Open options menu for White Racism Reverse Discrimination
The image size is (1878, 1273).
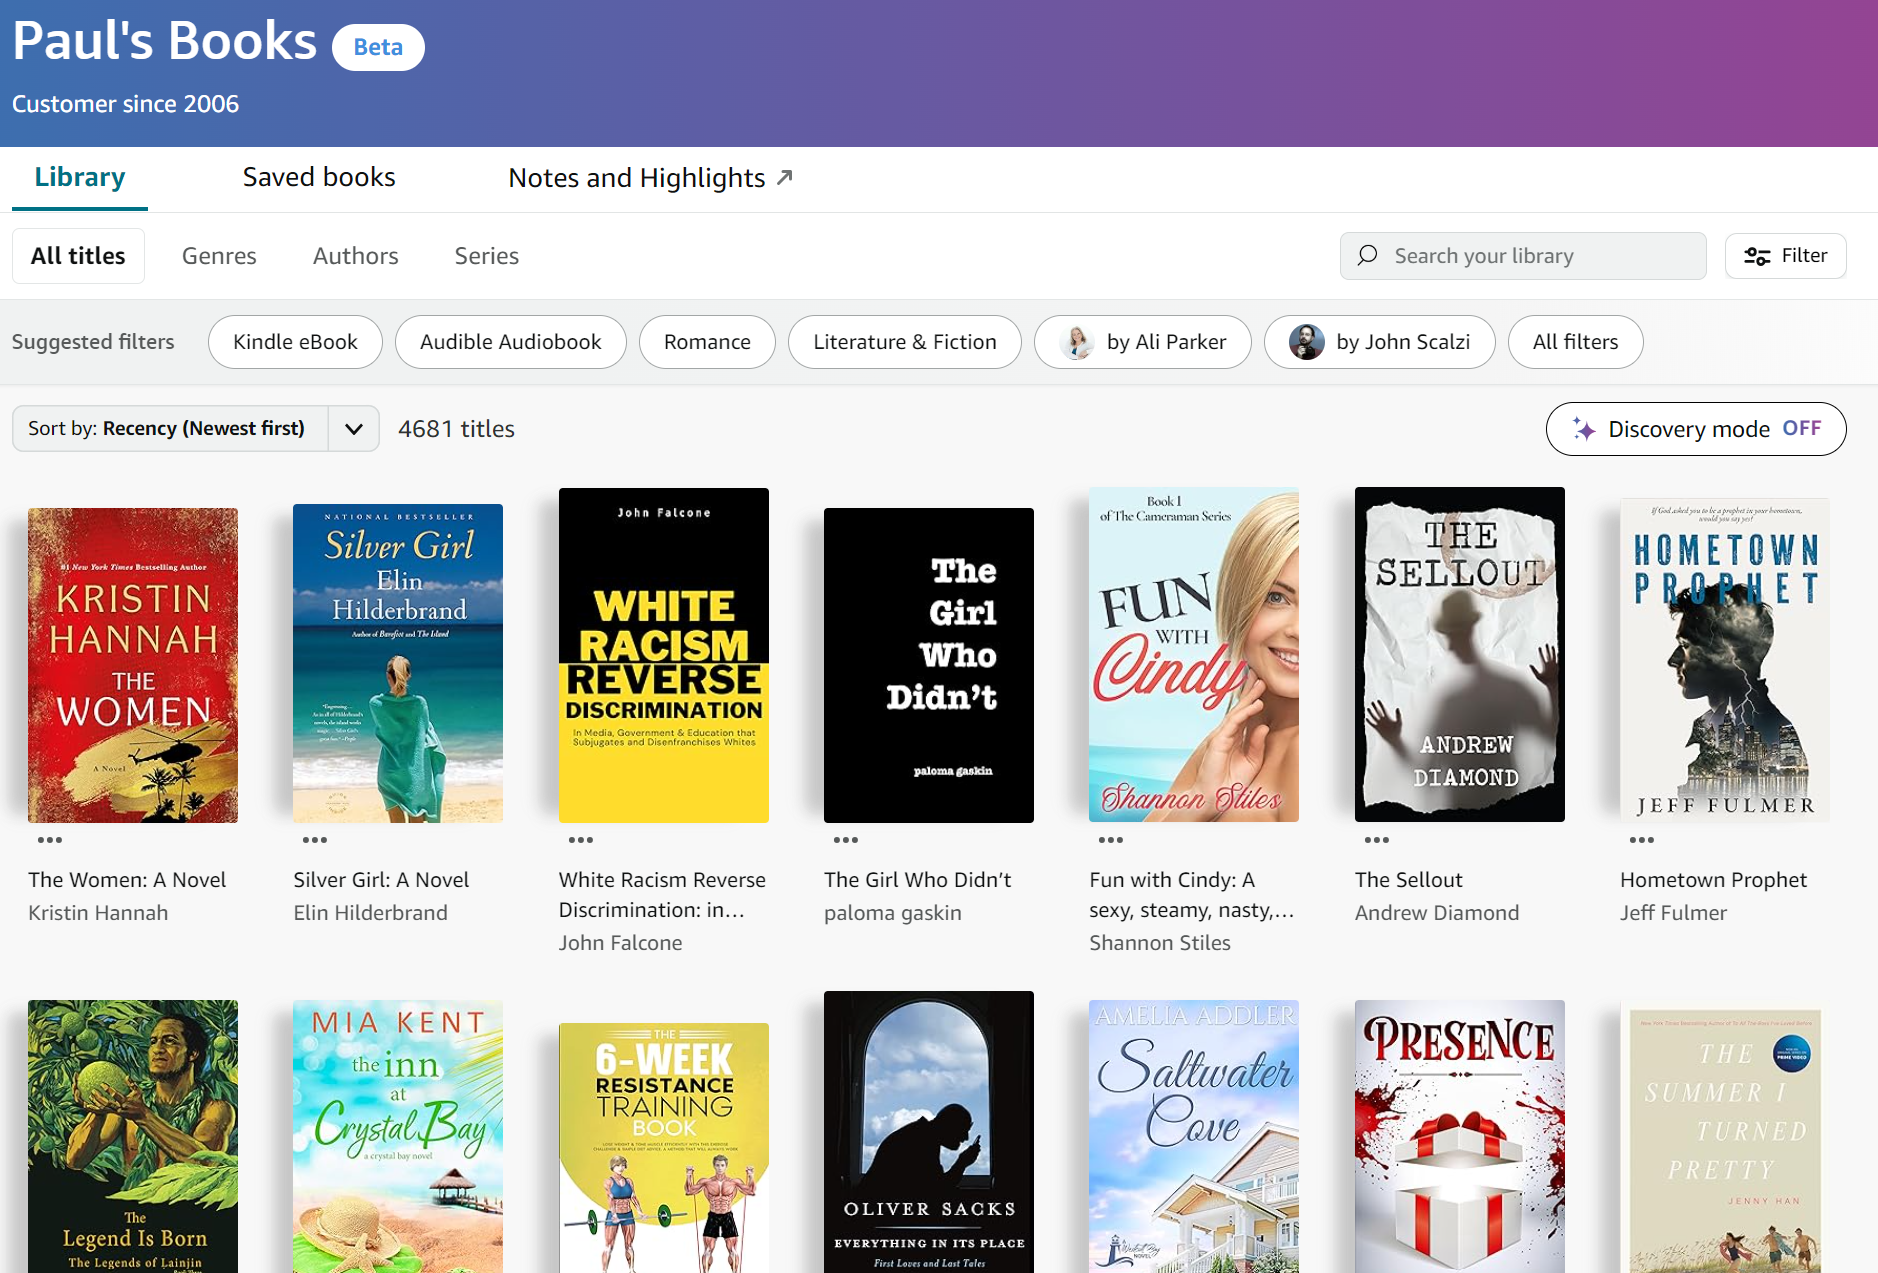click(x=581, y=840)
